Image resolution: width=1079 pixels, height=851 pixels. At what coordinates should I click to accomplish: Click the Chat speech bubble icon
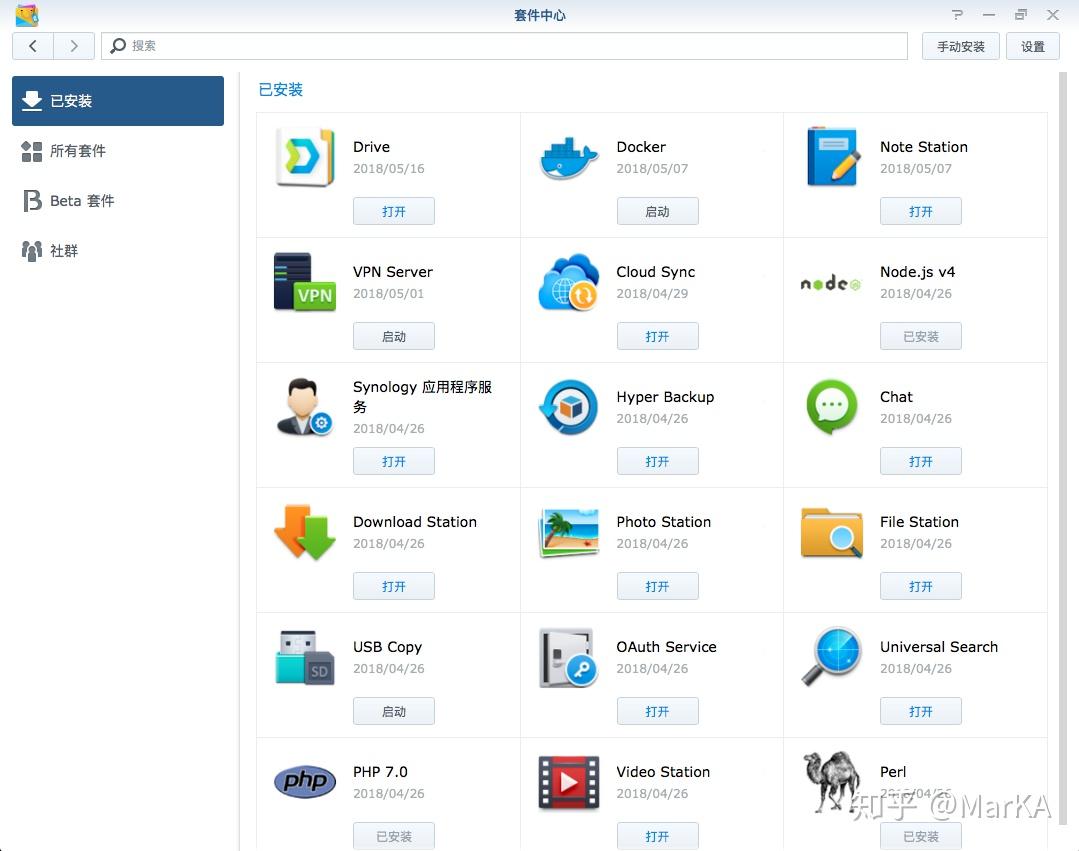[x=831, y=407]
